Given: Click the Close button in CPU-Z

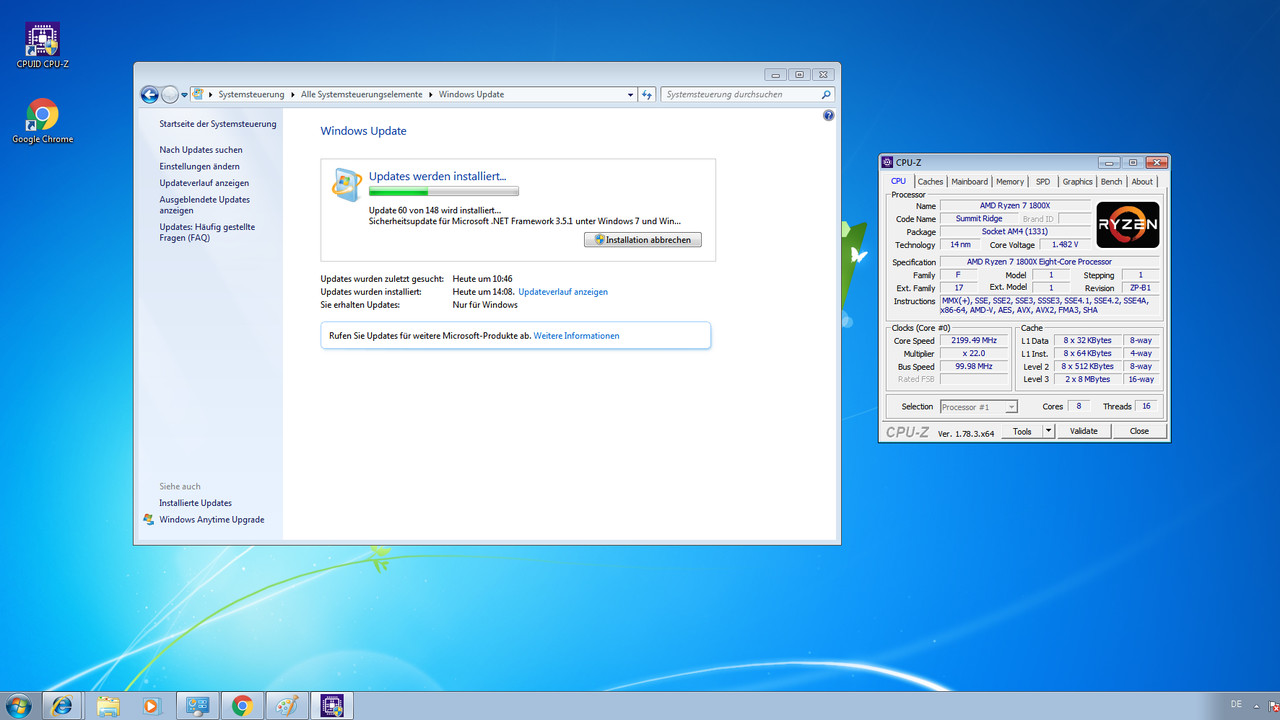Looking at the screenshot, I should click(x=1139, y=431).
